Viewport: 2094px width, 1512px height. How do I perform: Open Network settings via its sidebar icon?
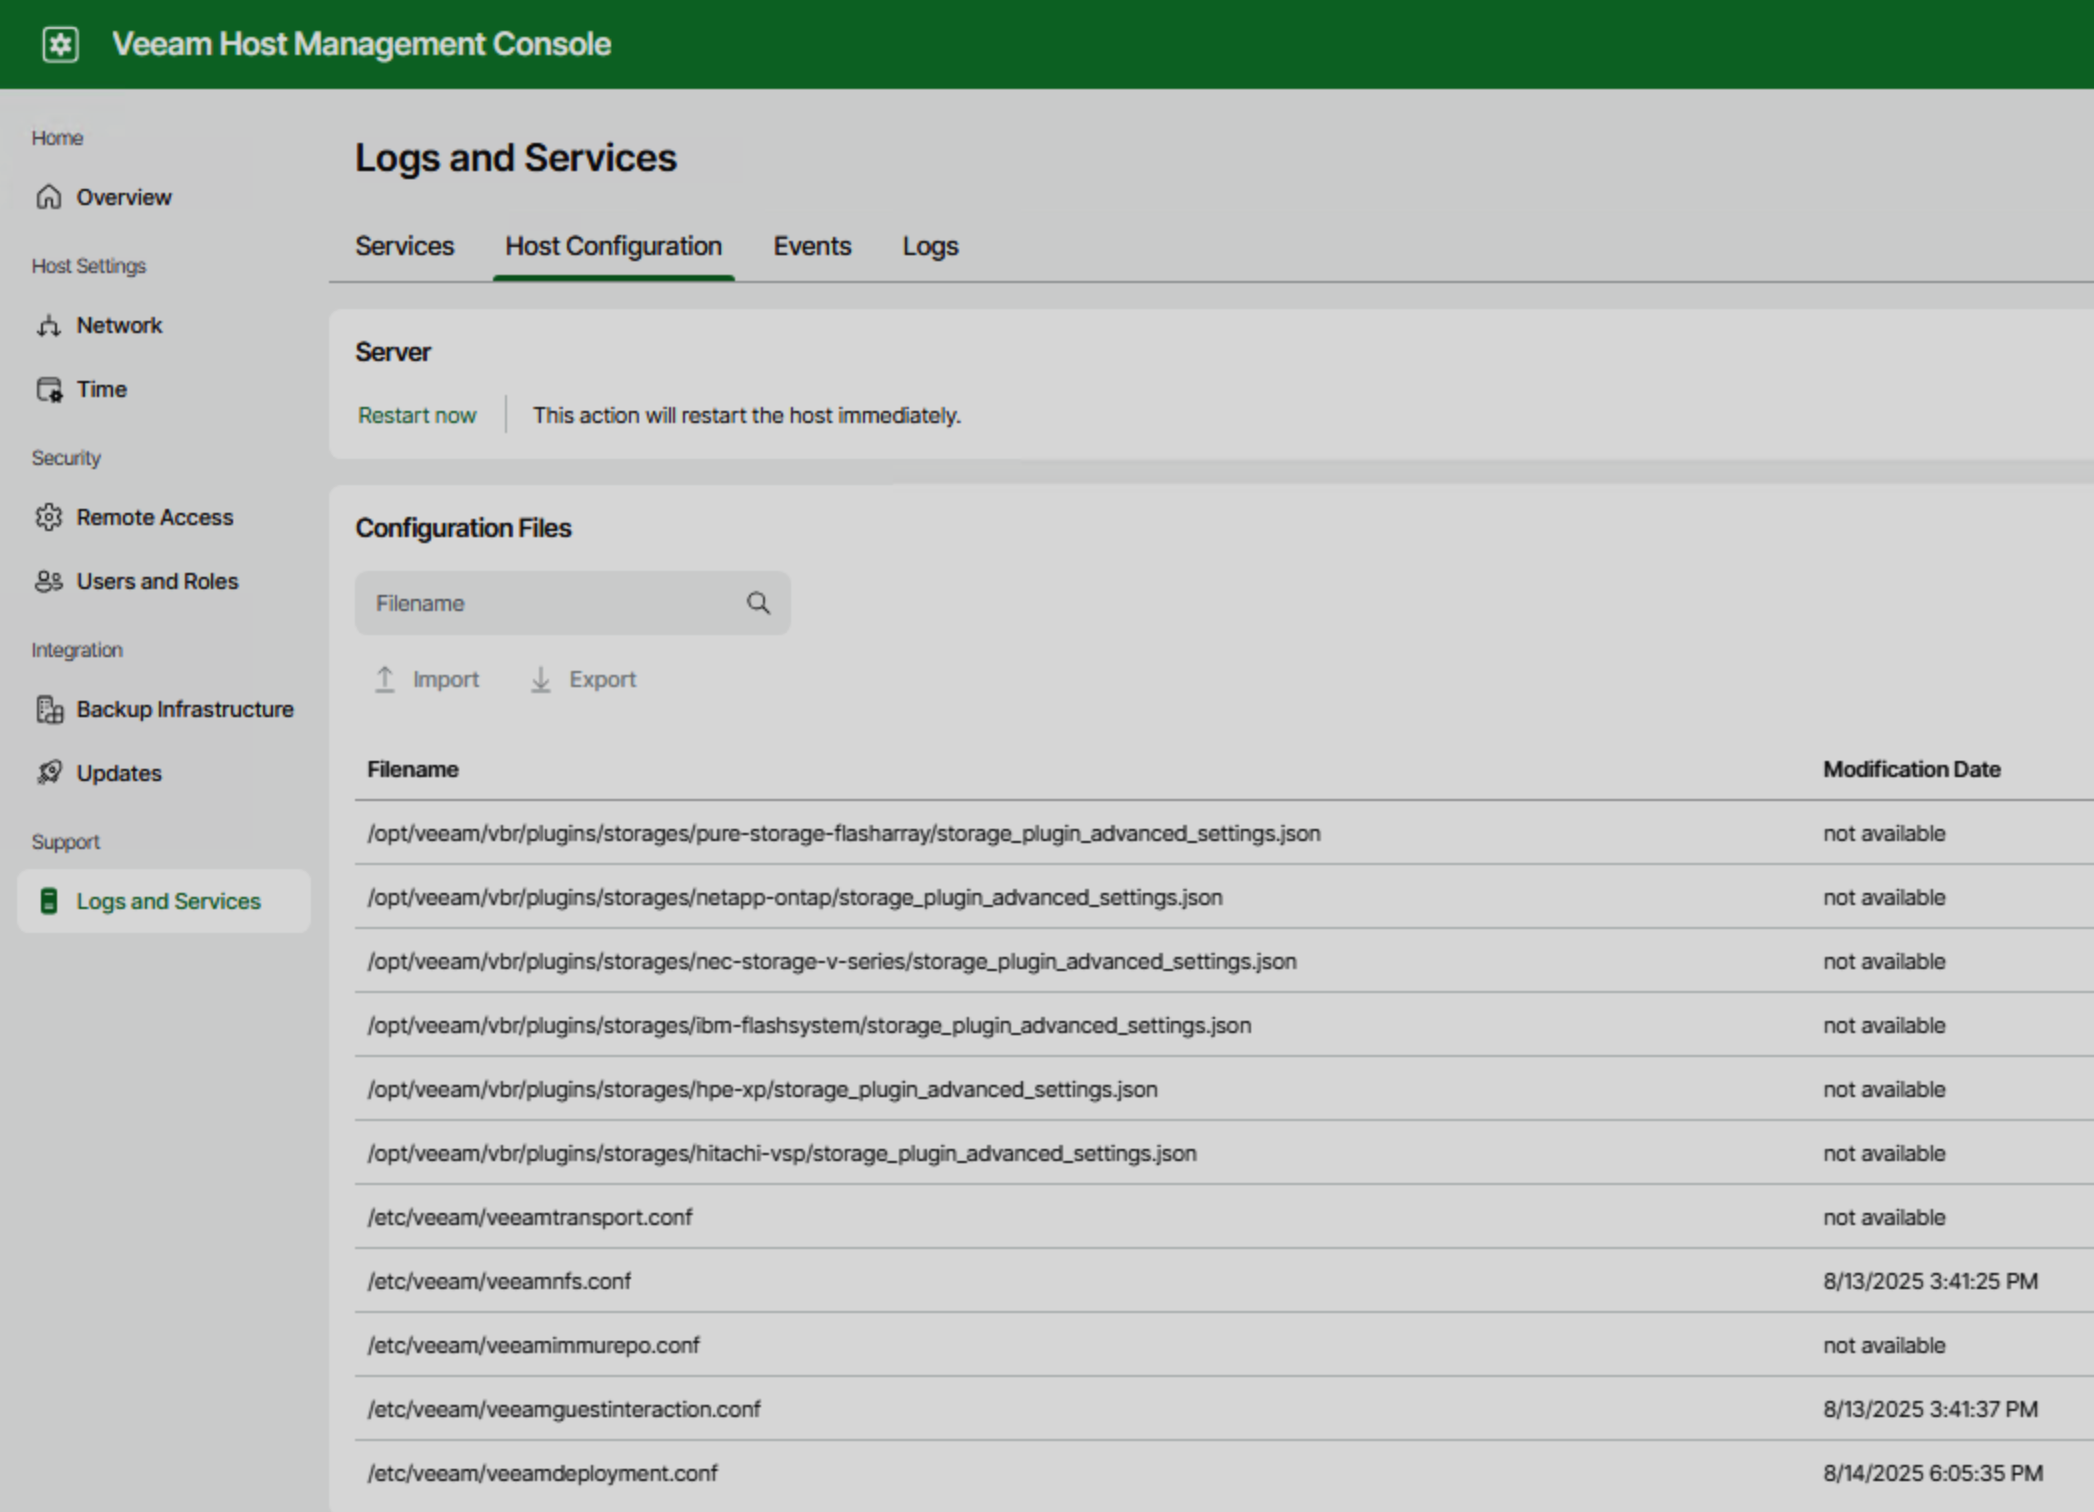point(49,325)
